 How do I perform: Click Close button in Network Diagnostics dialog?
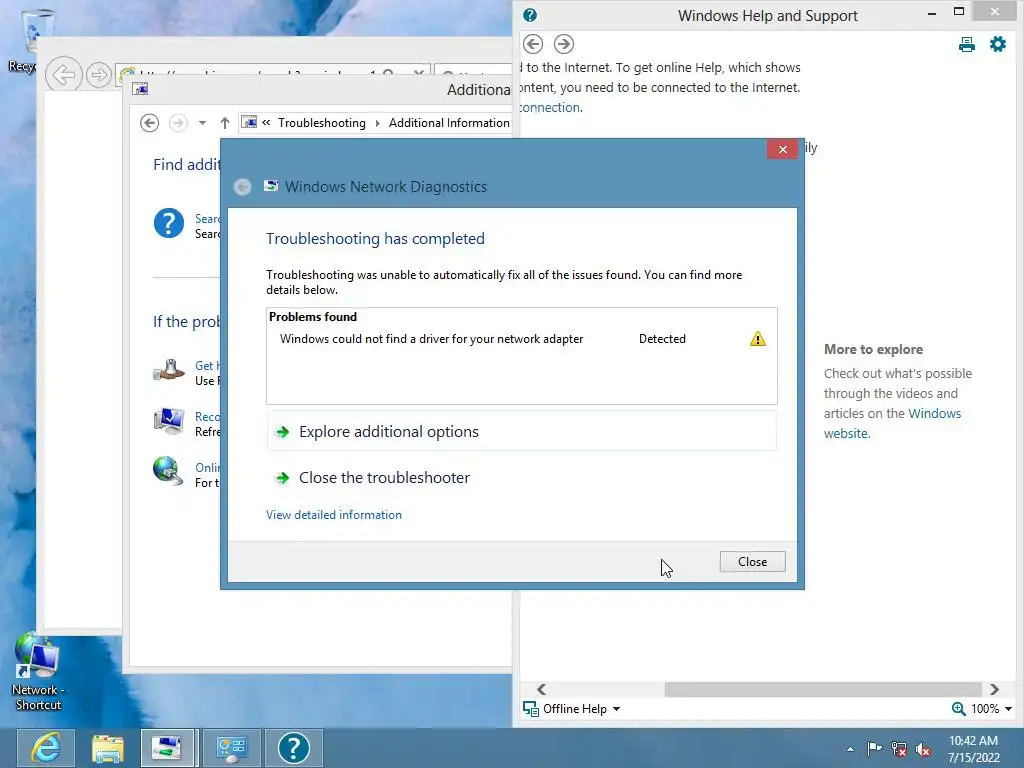click(x=752, y=562)
